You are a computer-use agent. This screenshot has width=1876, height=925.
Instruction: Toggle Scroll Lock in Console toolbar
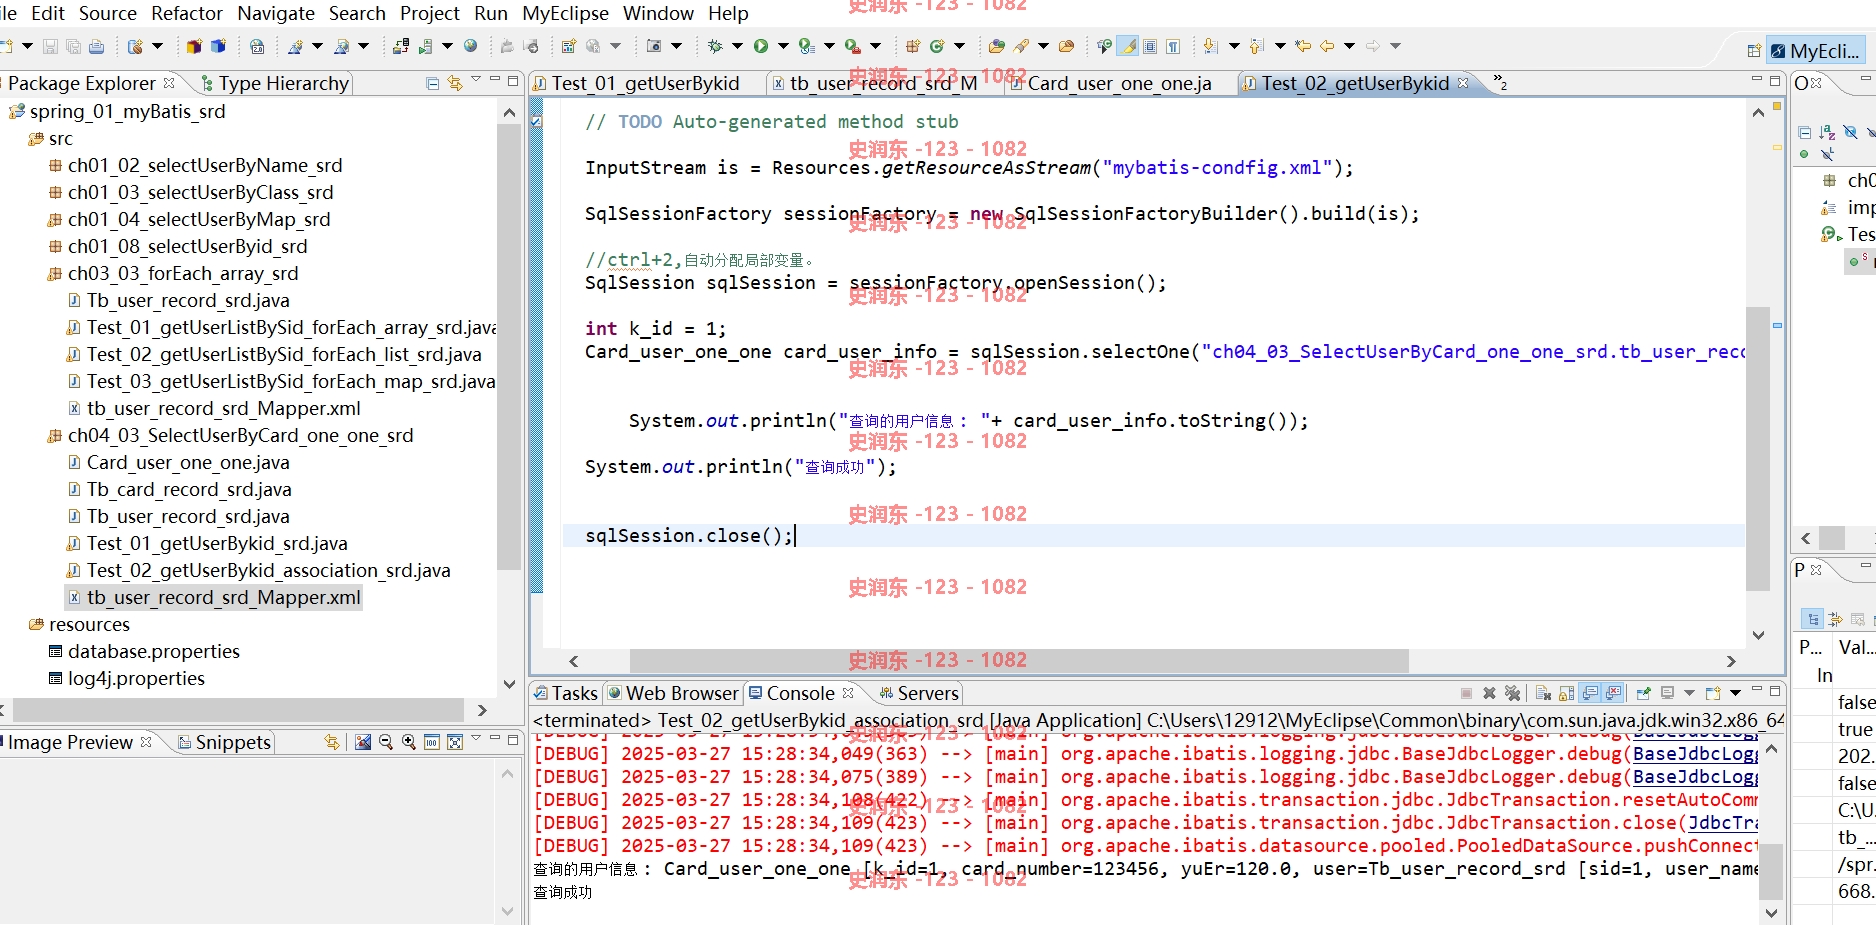[x=1566, y=693]
